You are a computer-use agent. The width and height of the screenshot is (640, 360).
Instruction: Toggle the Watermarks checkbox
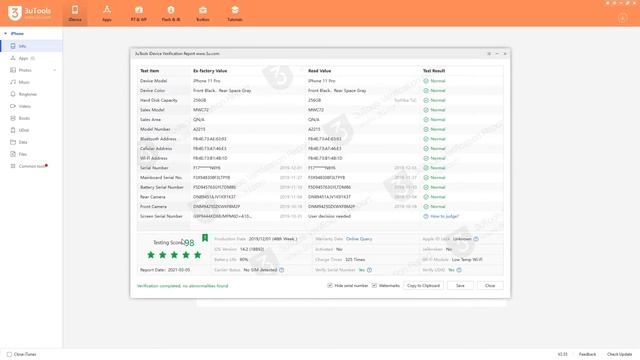coord(374,286)
